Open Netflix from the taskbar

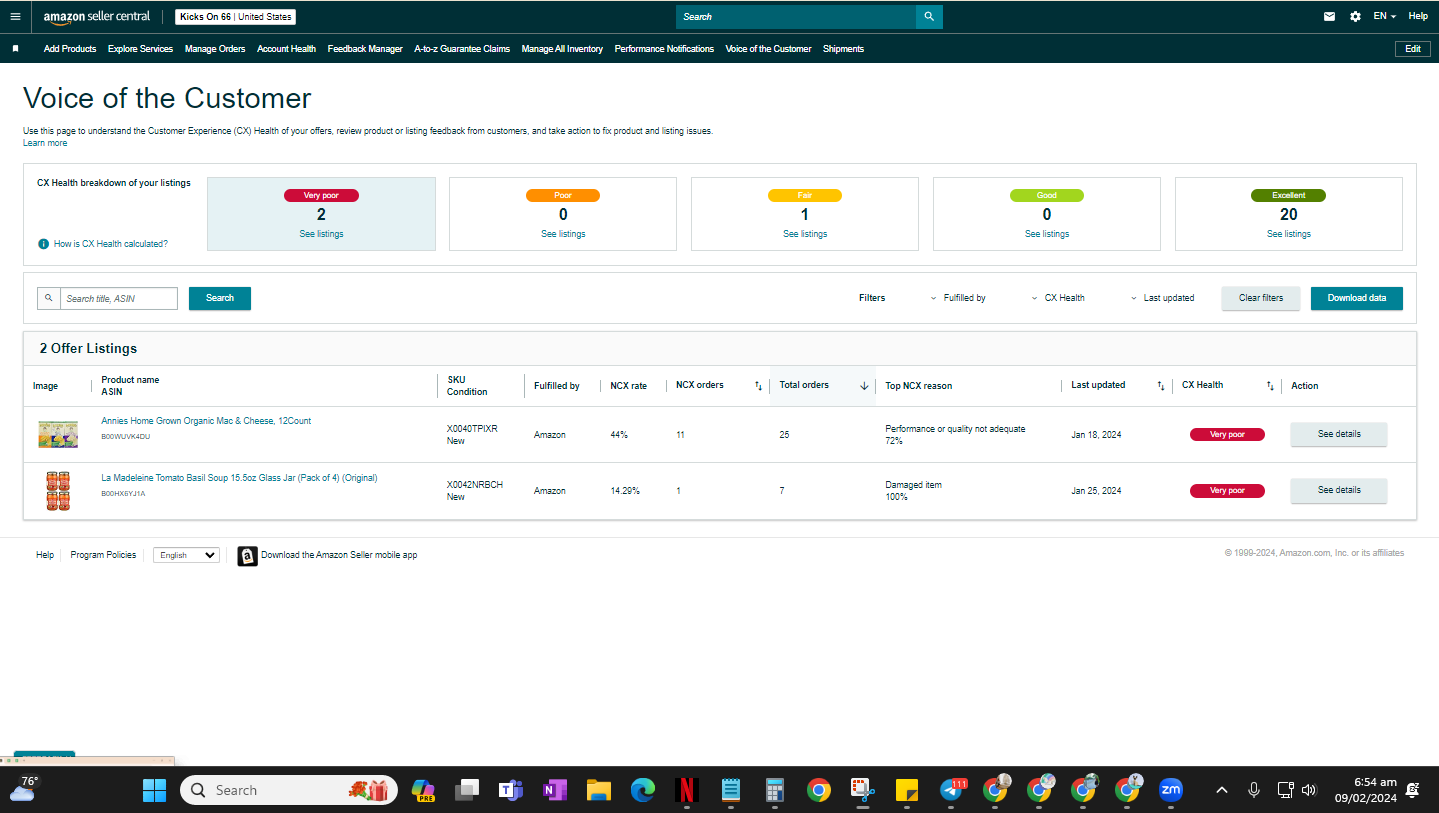tap(687, 790)
